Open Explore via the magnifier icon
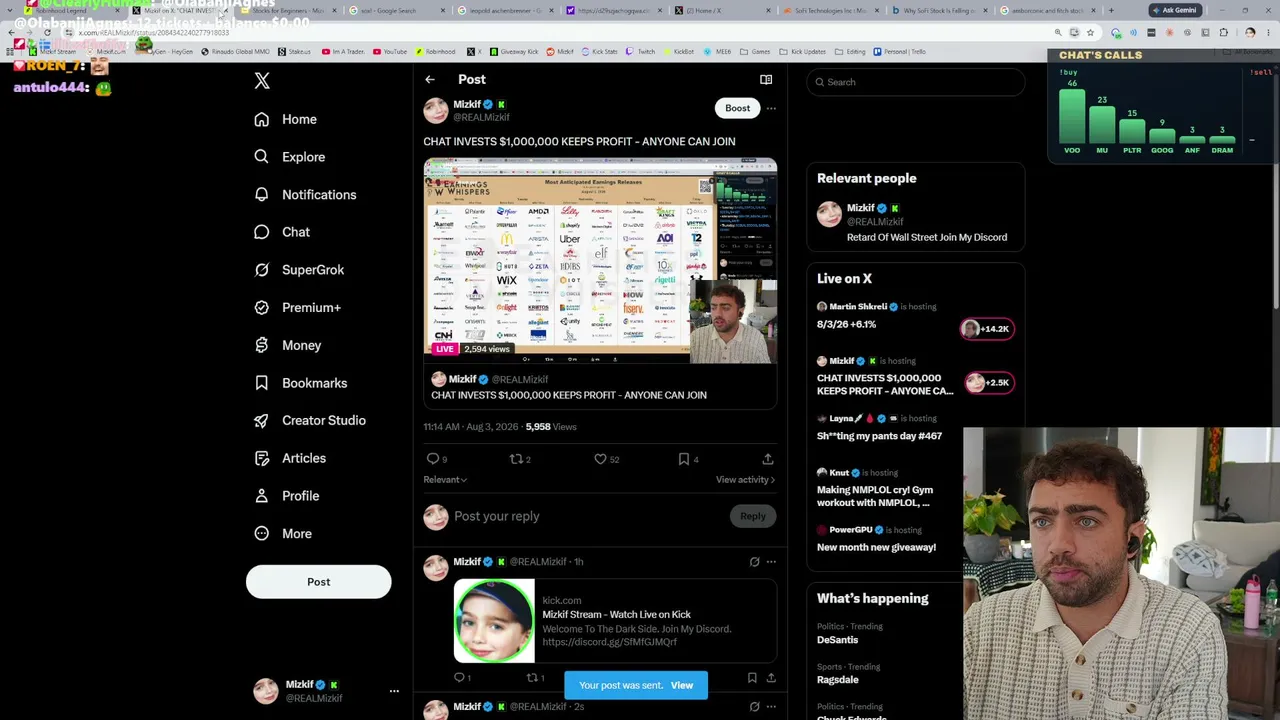The width and height of the screenshot is (1280, 720). [262, 157]
